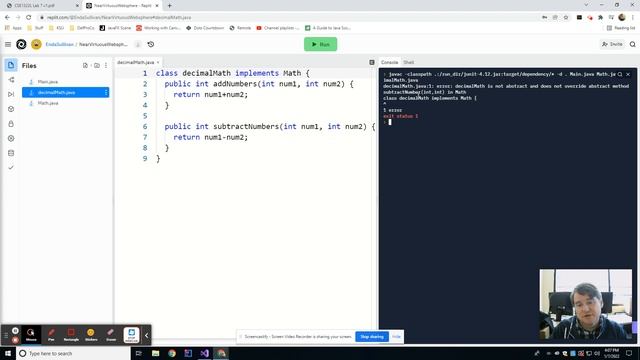Open the Settings gear sidebar icon
The height and width of the screenshot is (360, 640).
11,138
